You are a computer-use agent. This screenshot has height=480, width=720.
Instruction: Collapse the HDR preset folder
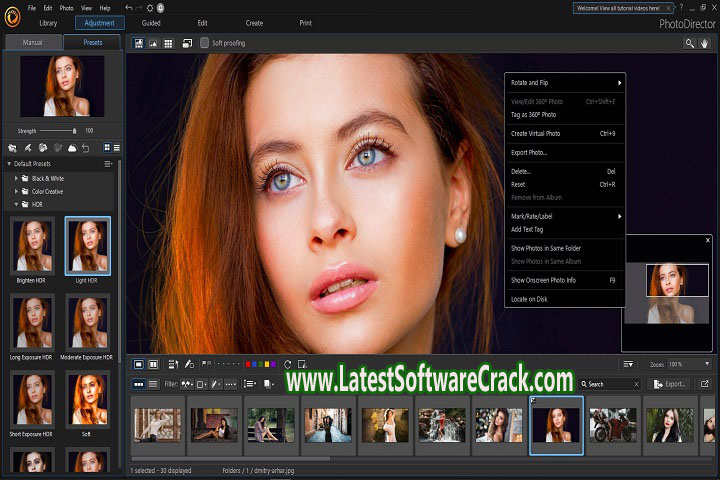click(x=16, y=204)
